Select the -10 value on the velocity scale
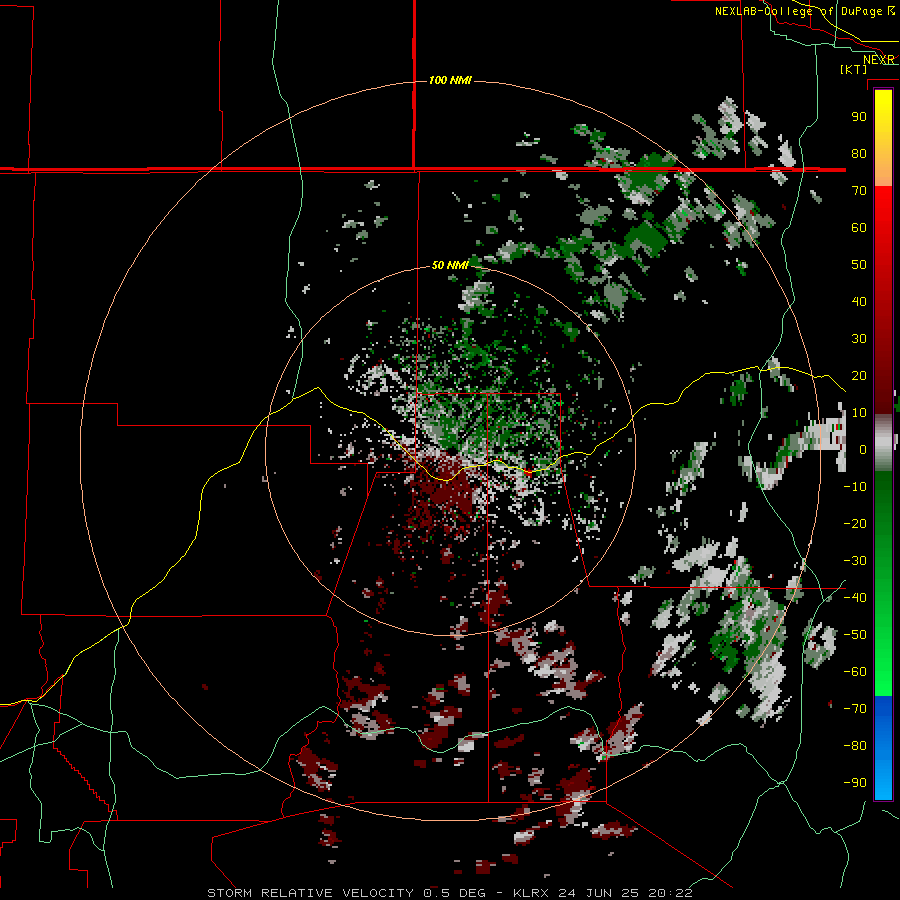Image resolution: width=900 pixels, height=900 pixels. pyautogui.click(x=855, y=487)
